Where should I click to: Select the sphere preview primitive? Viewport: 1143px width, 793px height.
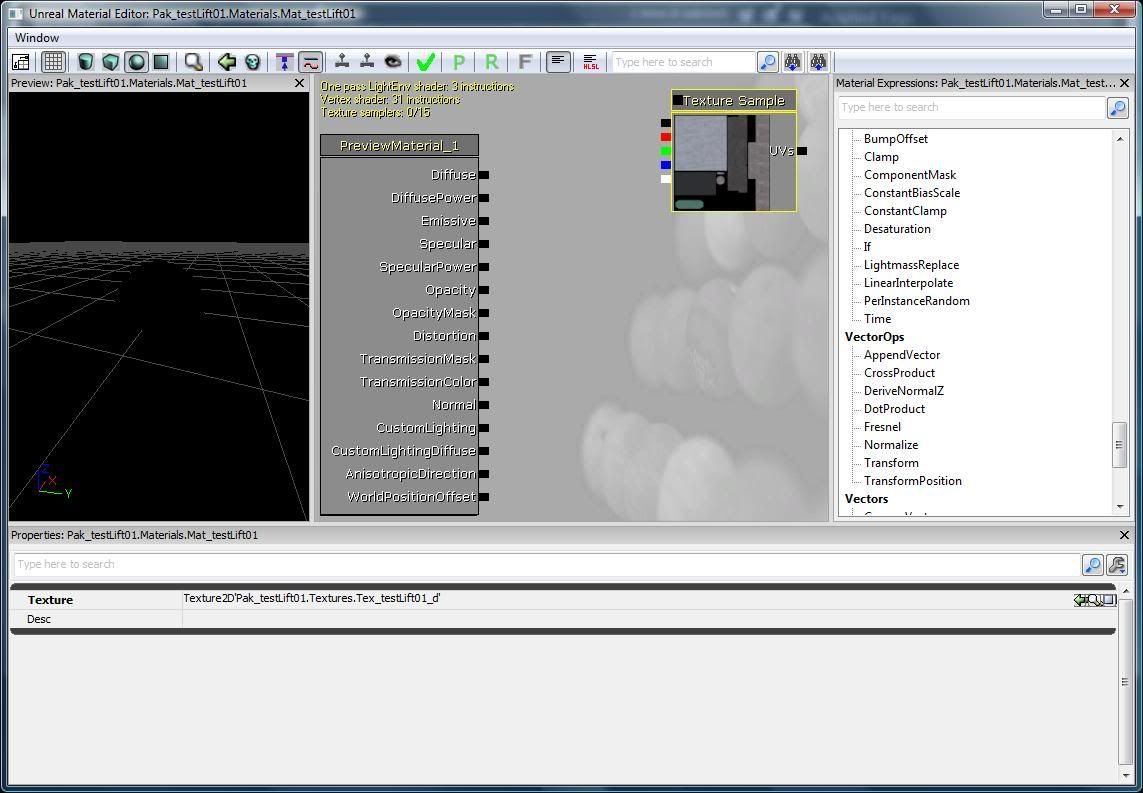(x=136, y=62)
